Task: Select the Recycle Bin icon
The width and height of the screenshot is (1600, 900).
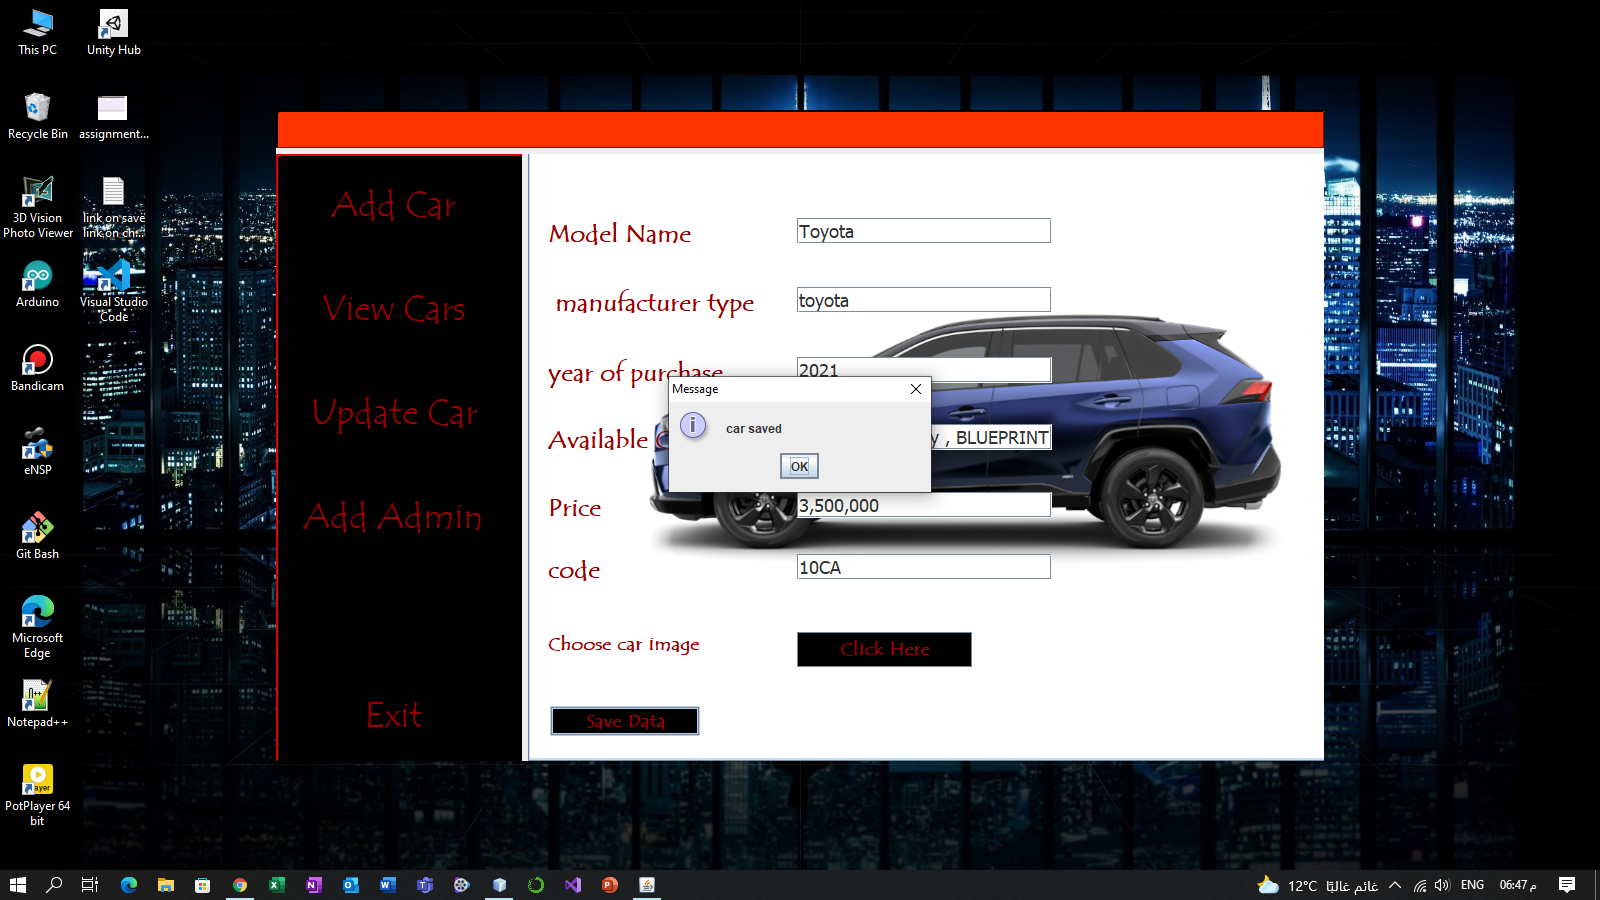Action: coord(38,116)
